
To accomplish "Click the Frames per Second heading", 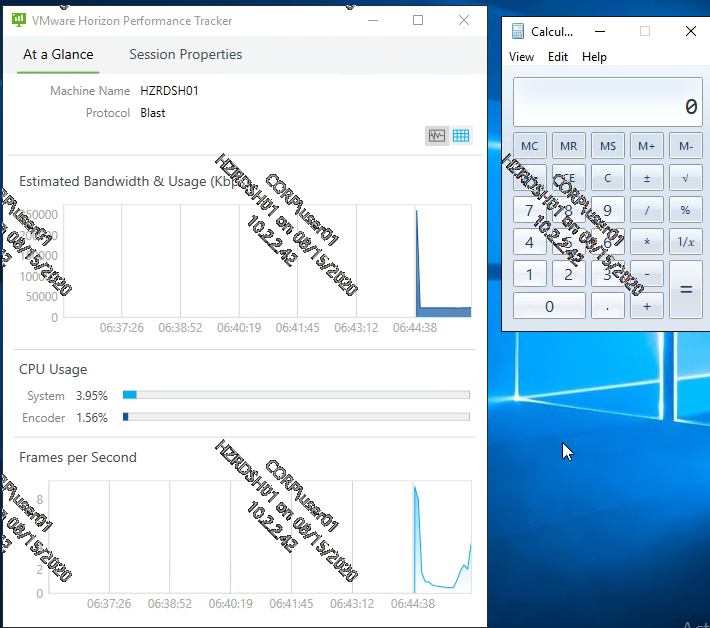I will tap(78, 457).
